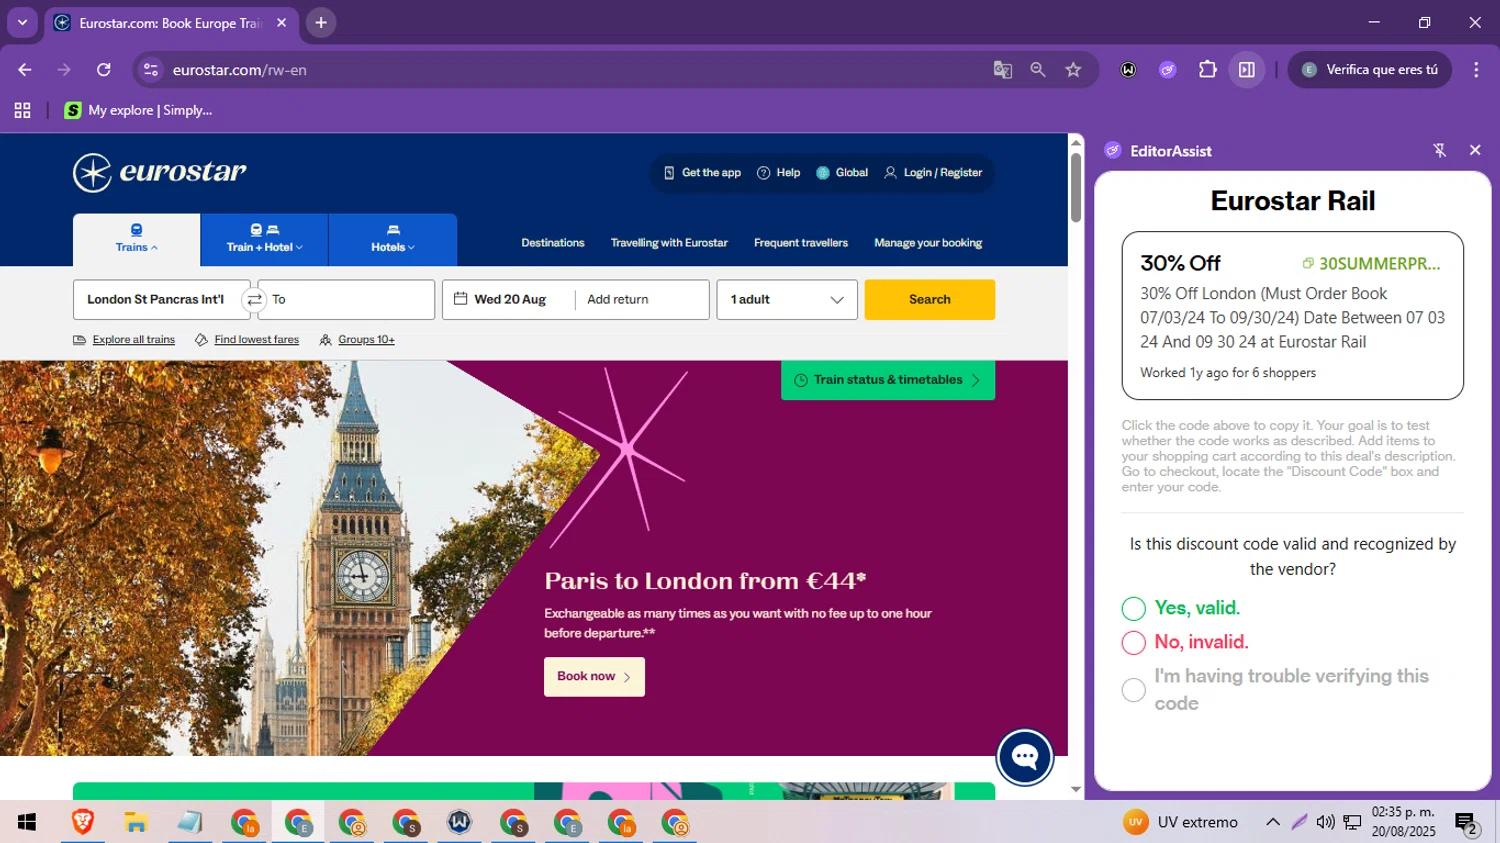Click the Add return date field
The width and height of the screenshot is (1500, 843).
tap(642, 300)
